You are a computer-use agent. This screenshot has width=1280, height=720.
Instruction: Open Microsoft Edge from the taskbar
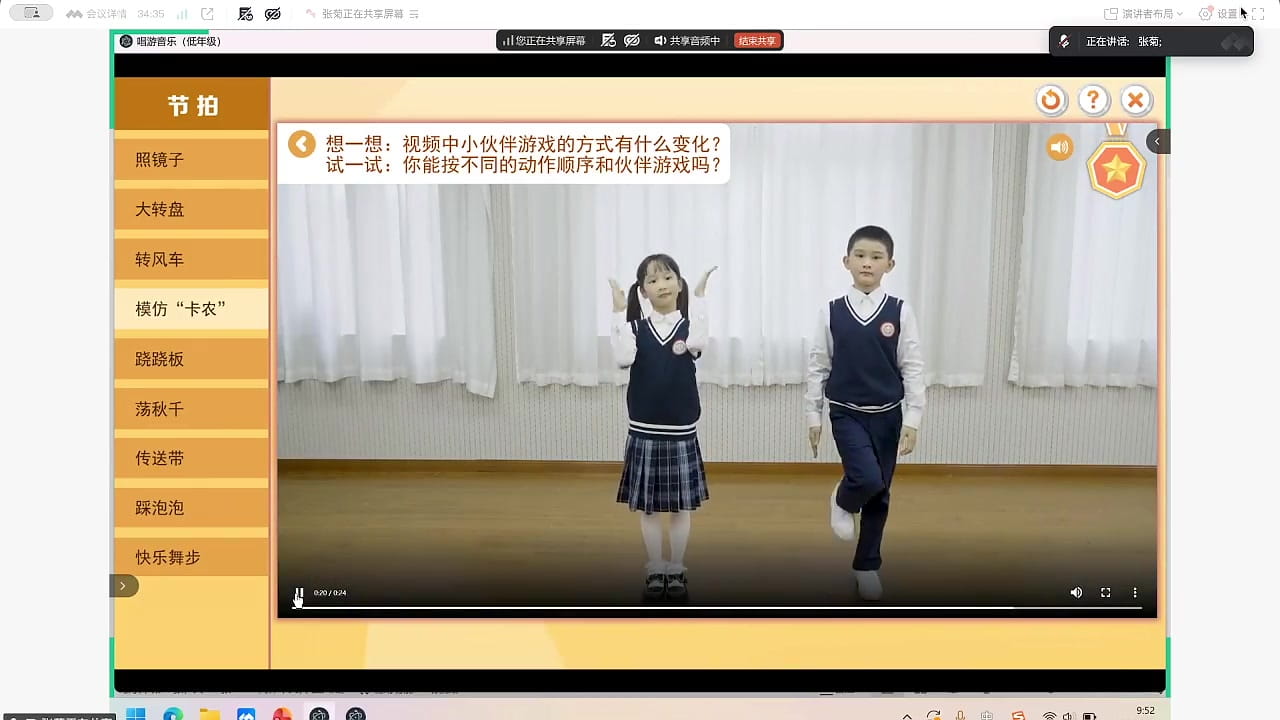[x=173, y=715]
